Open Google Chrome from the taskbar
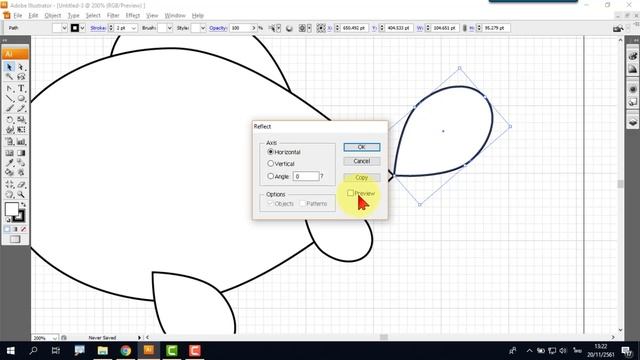Screen dimensions: 640x360 tap(126, 351)
